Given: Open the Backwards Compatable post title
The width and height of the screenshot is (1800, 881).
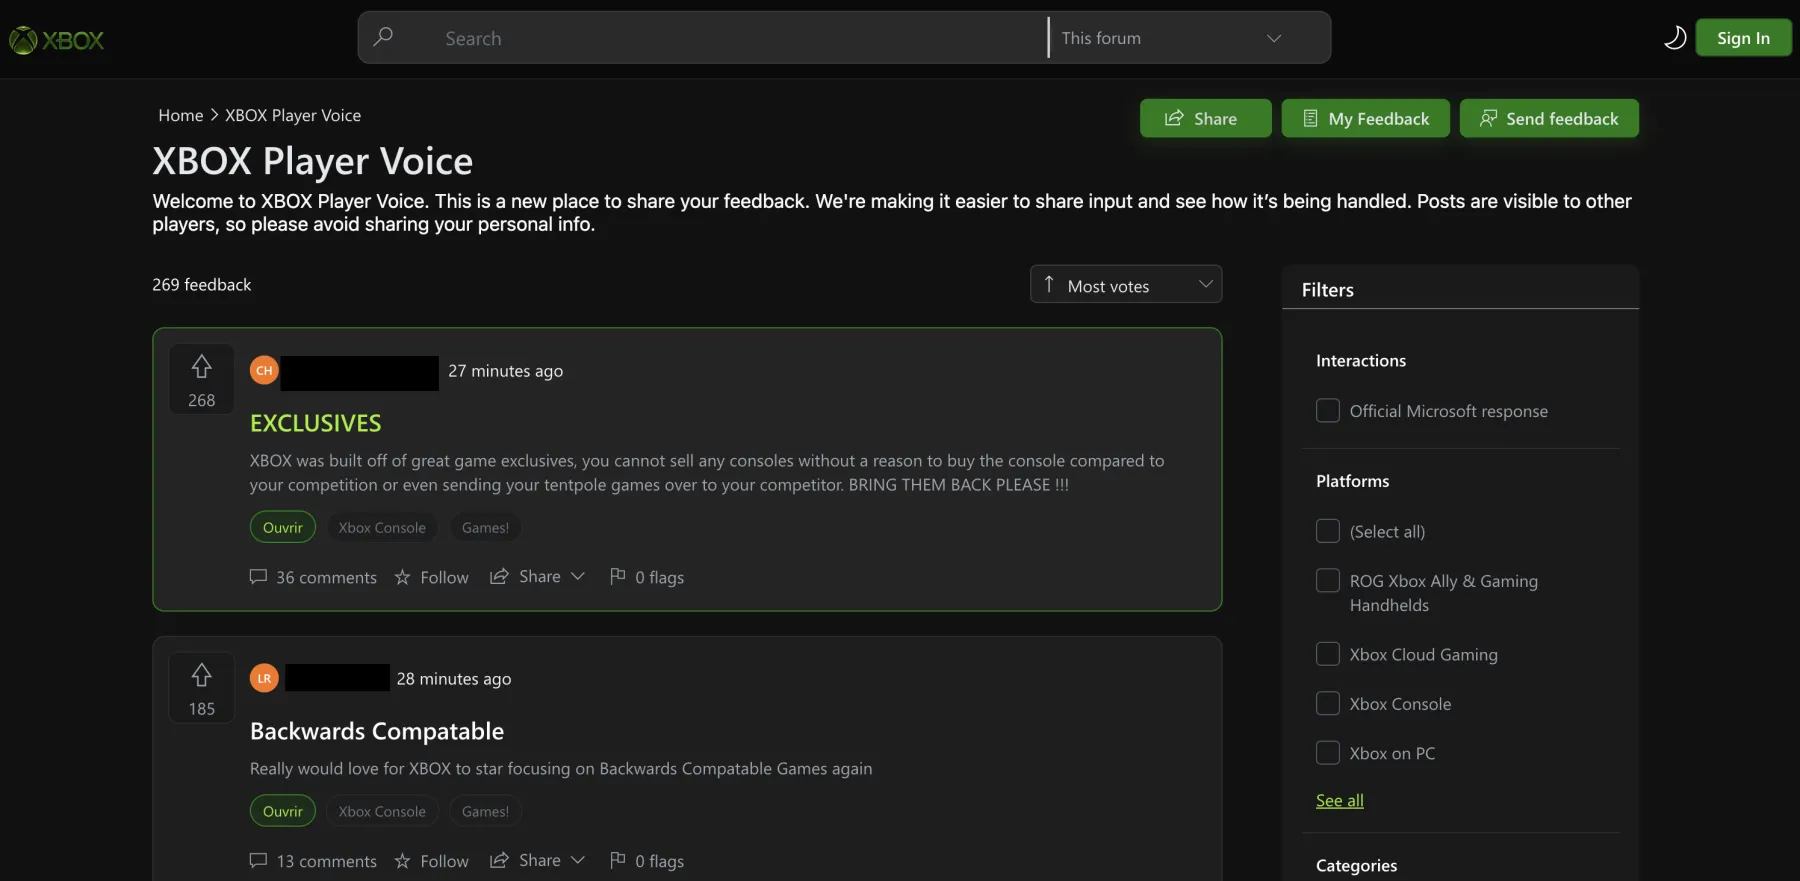Looking at the screenshot, I should [377, 731].
